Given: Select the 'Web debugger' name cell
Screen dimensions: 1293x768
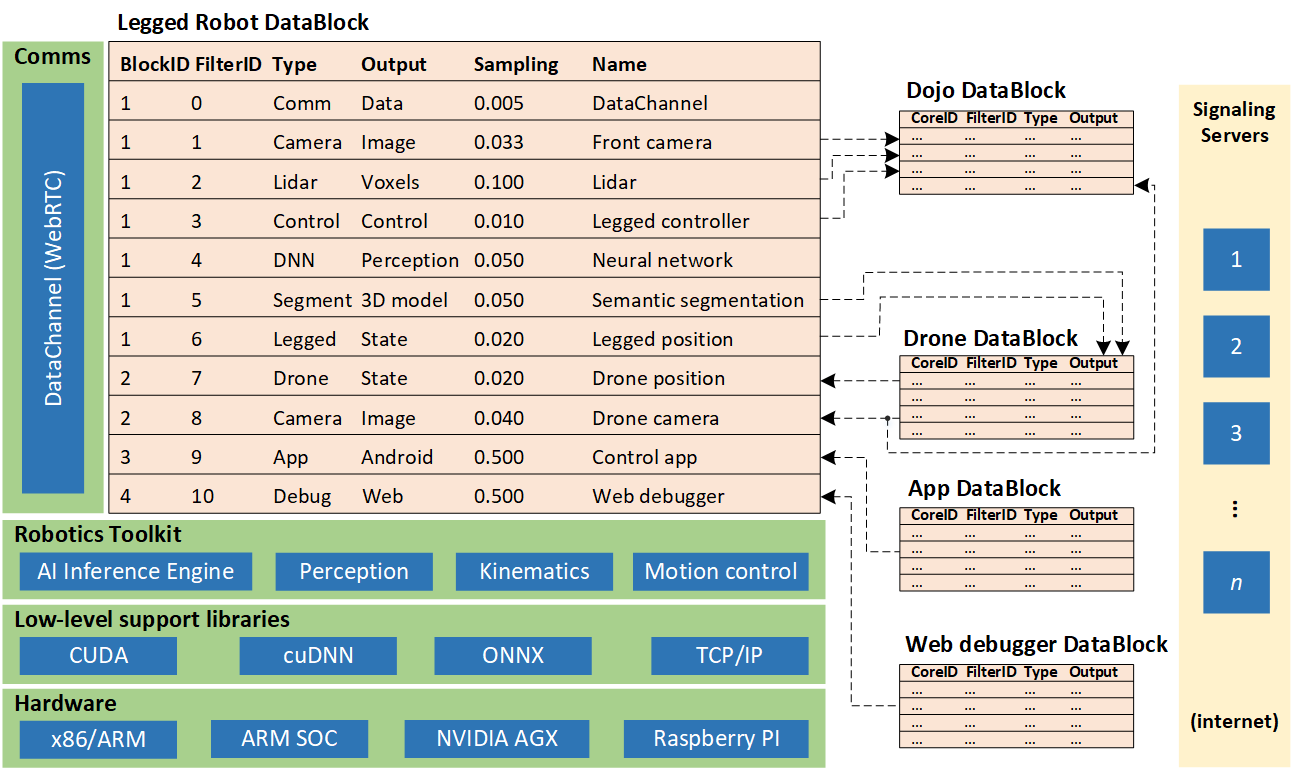Looking at the screenshot, I should tap(658, 496).
